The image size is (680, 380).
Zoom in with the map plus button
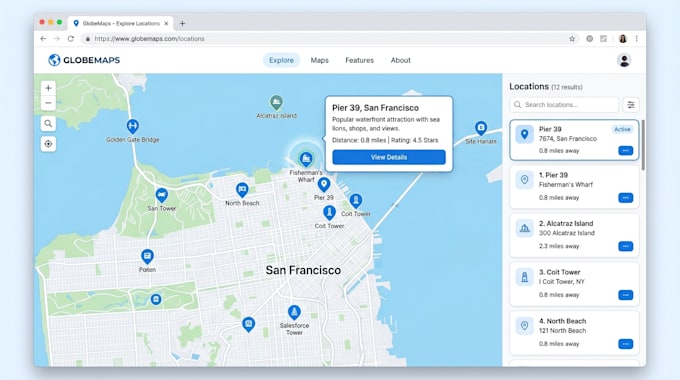click(48, 88)
